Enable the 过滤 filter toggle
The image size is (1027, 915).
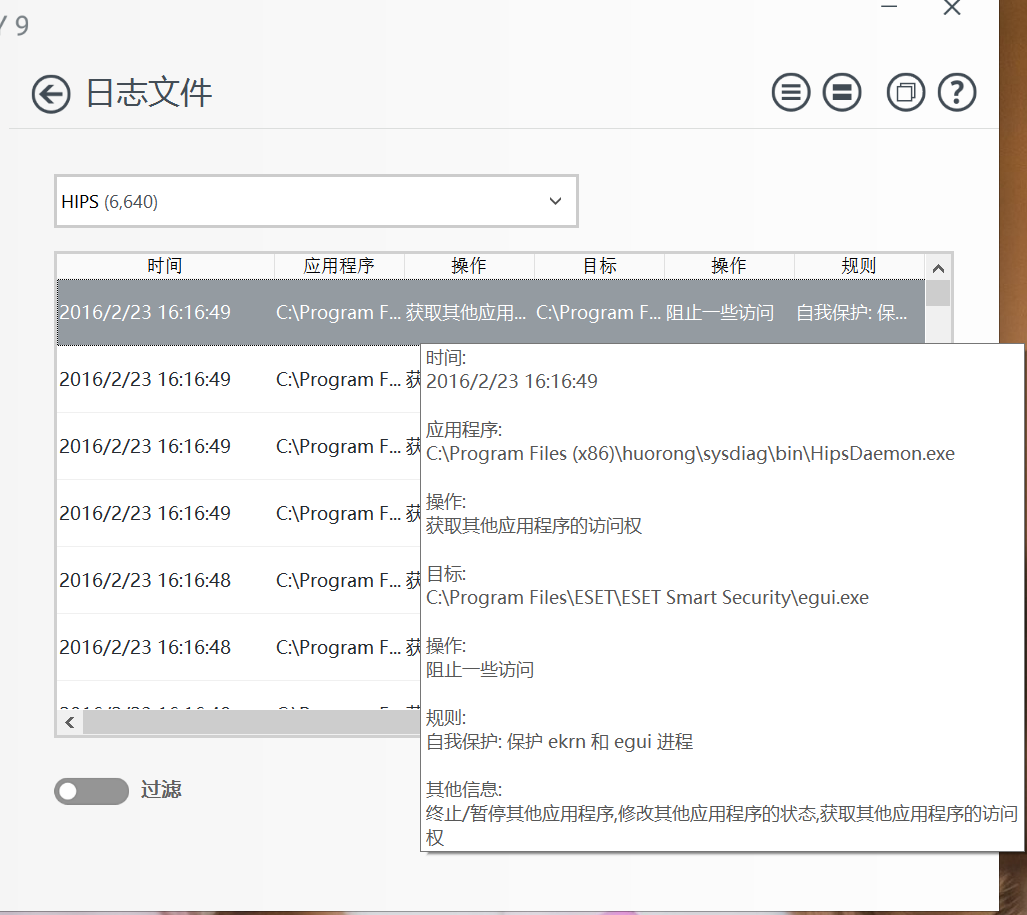91,791
